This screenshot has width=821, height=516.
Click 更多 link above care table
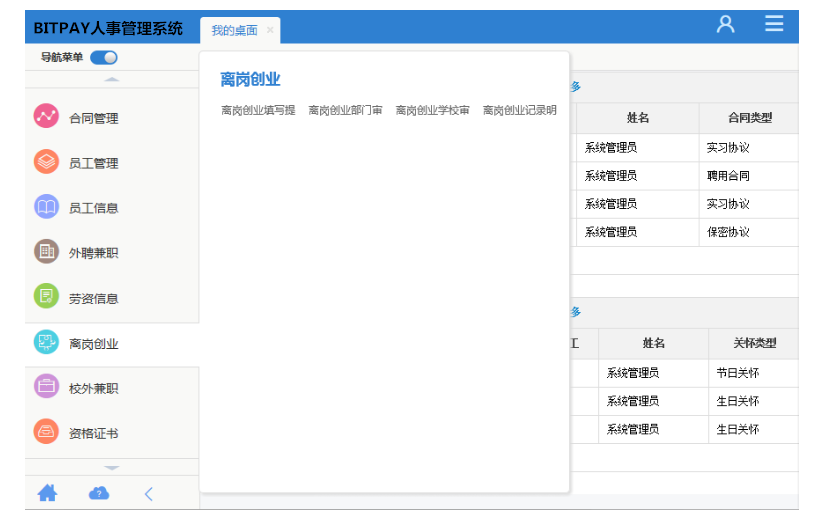575,312
